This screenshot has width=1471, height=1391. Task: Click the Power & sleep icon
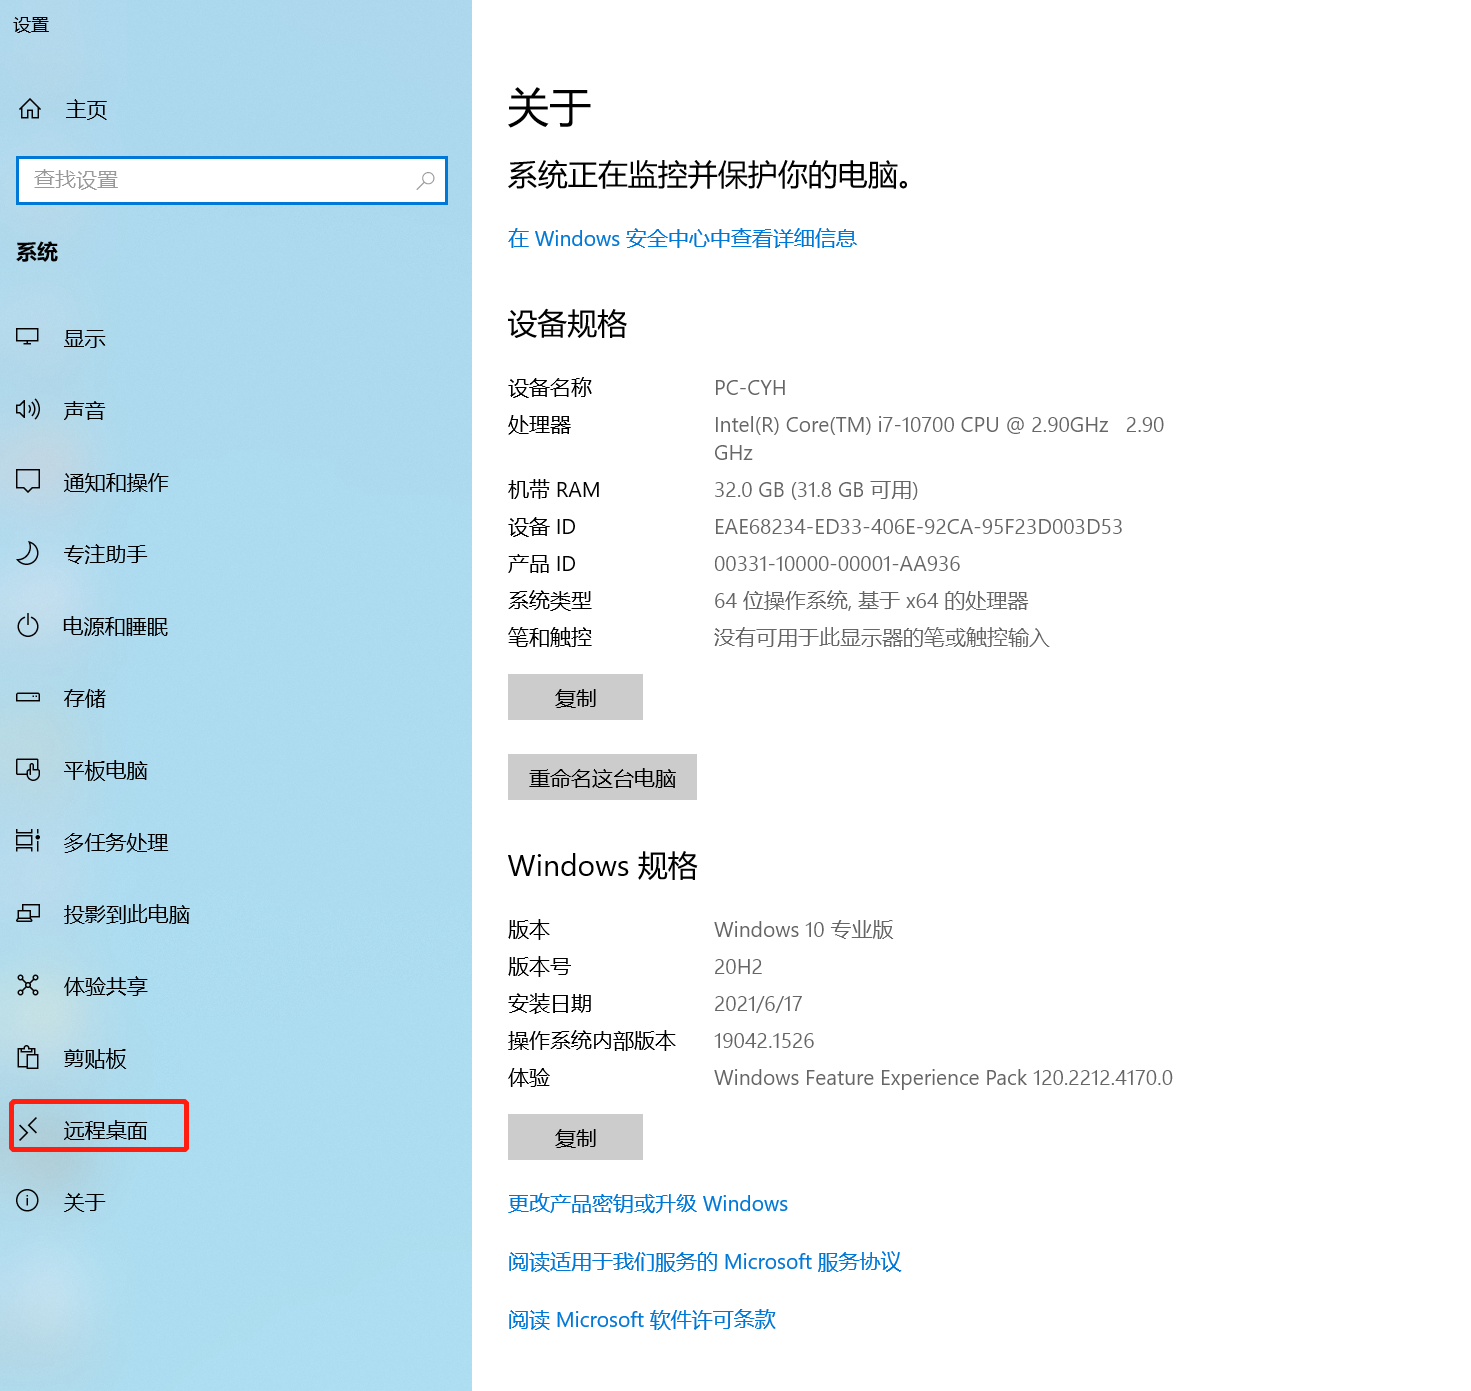(28, 626)
